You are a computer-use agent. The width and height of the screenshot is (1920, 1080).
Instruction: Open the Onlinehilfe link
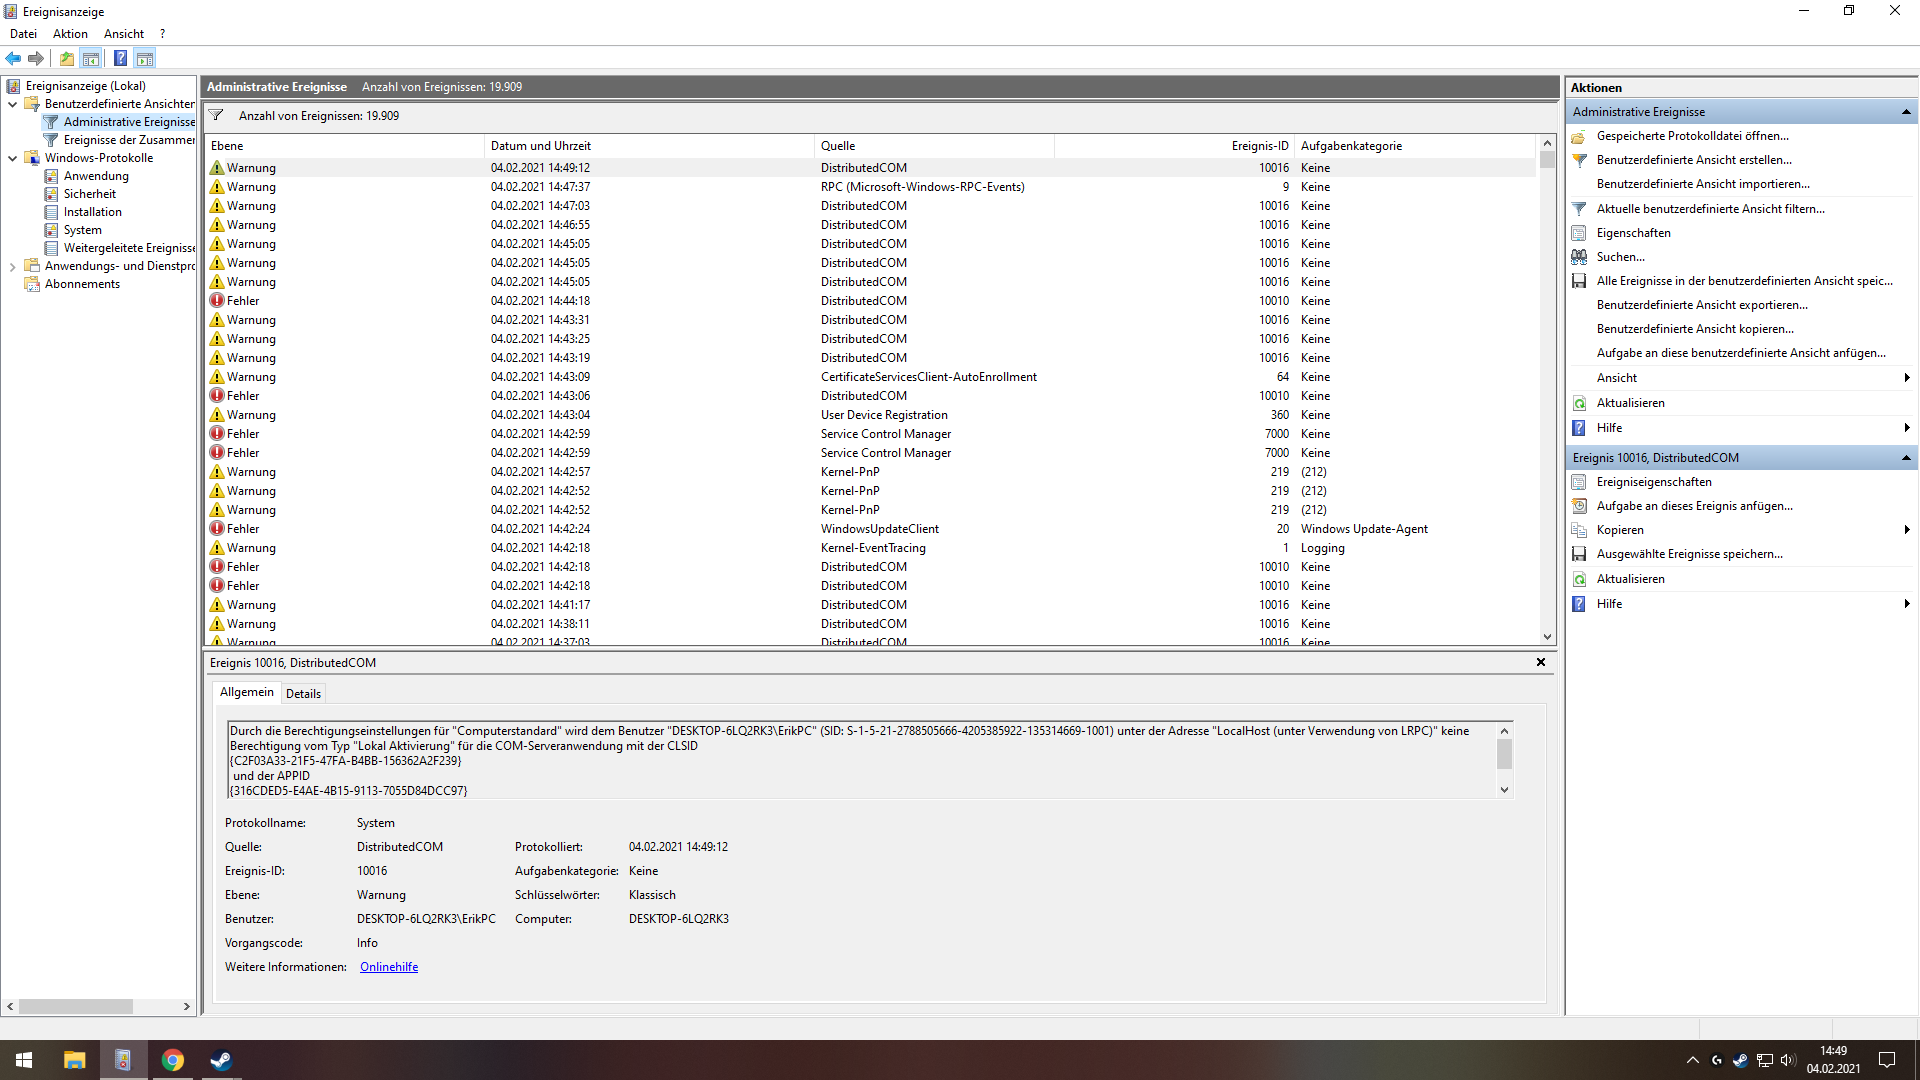pos(389,967)
